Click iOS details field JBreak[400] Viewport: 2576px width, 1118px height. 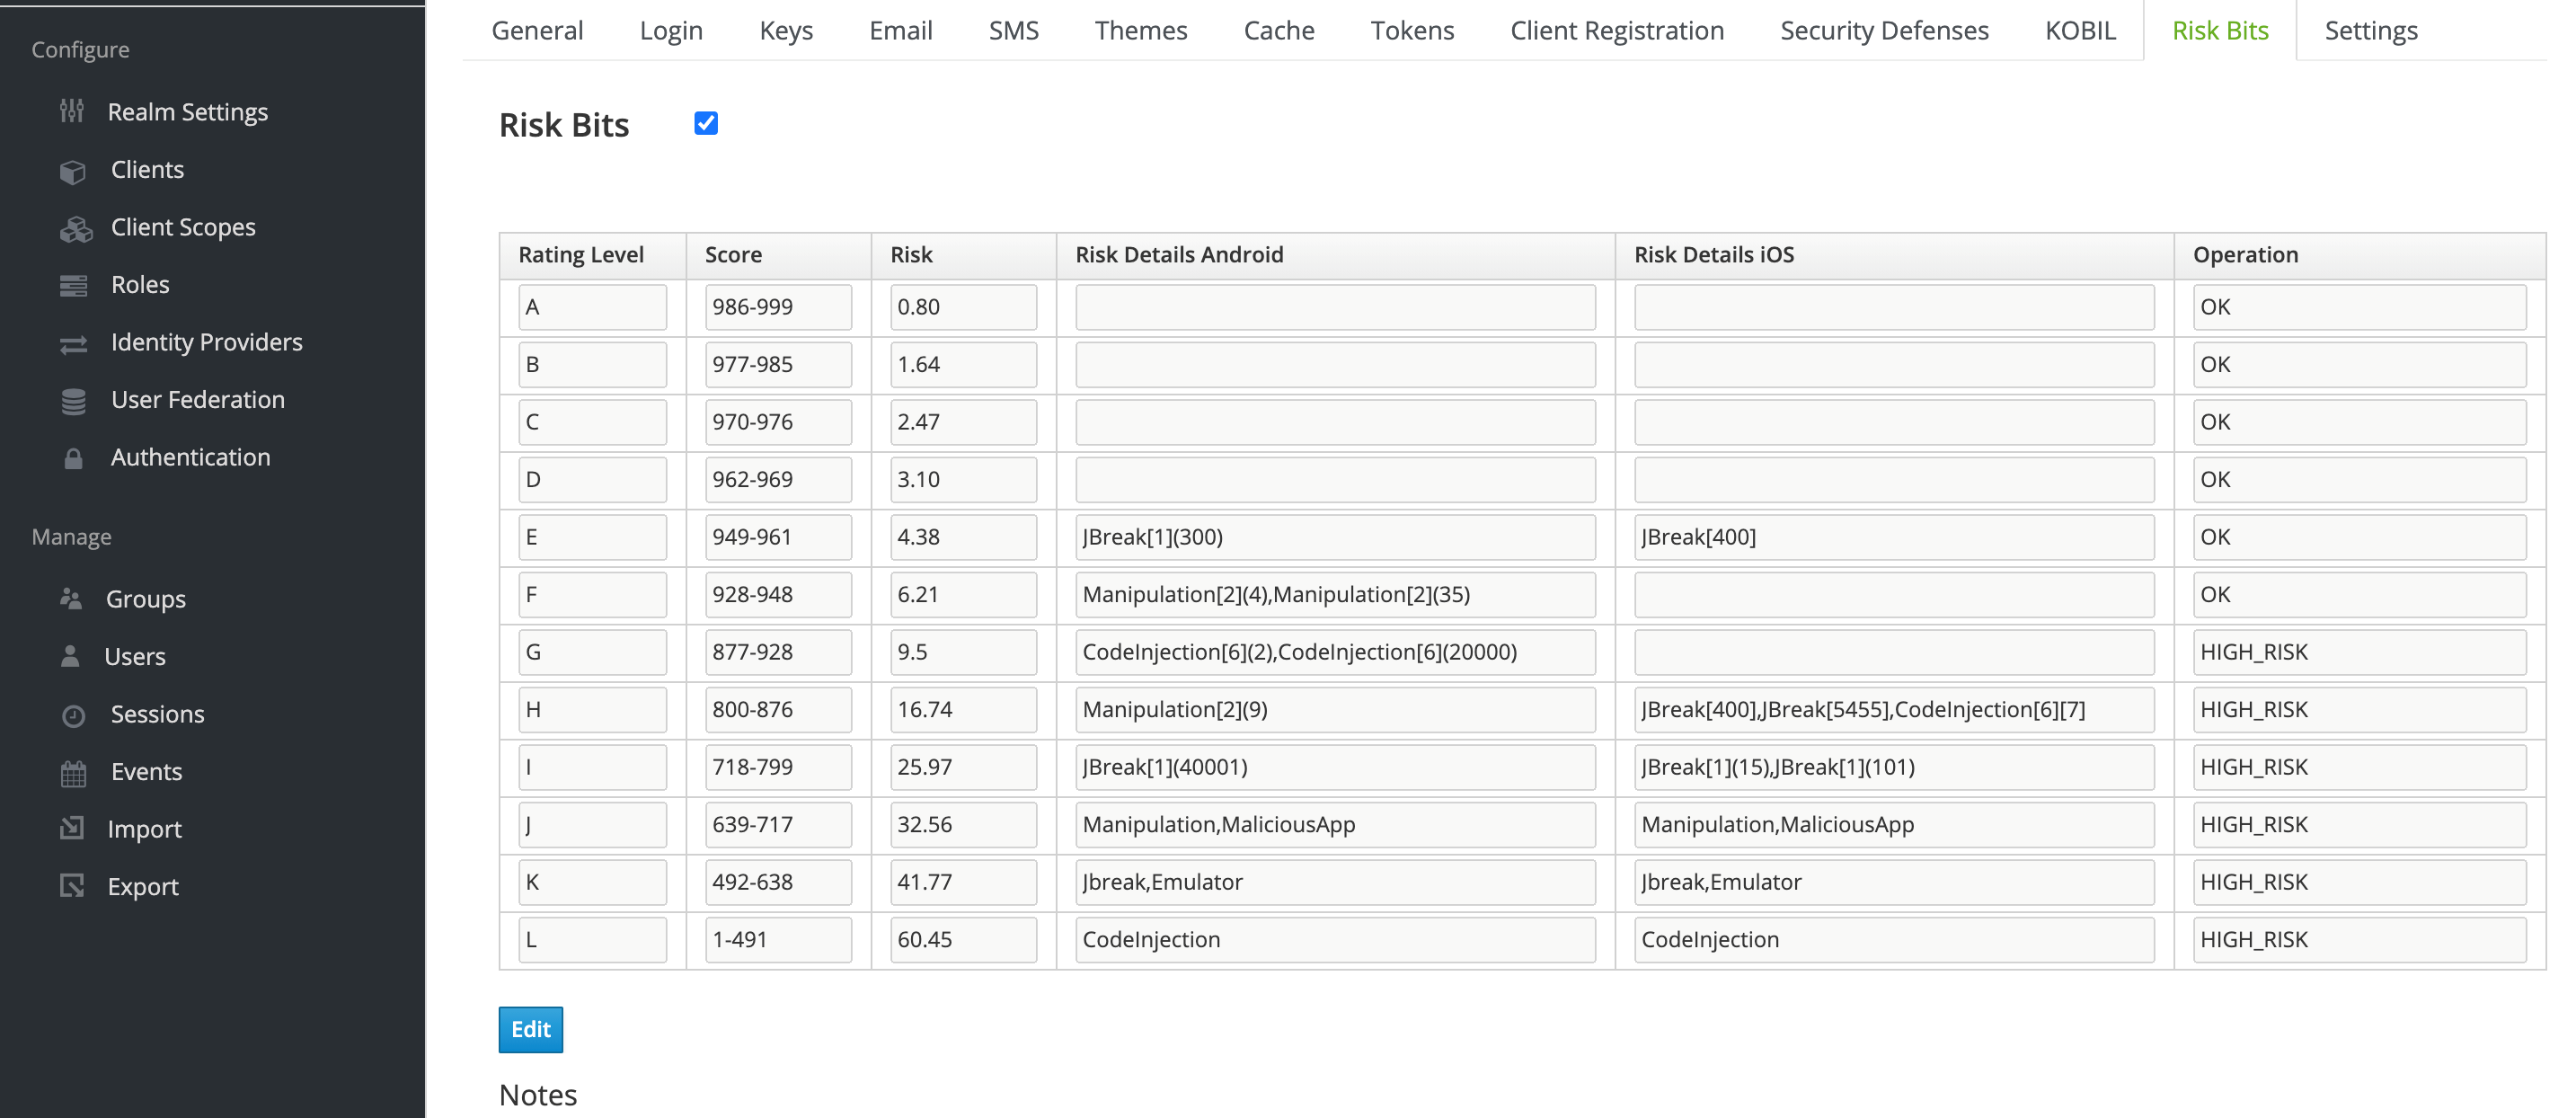[x=1894, y=537]
